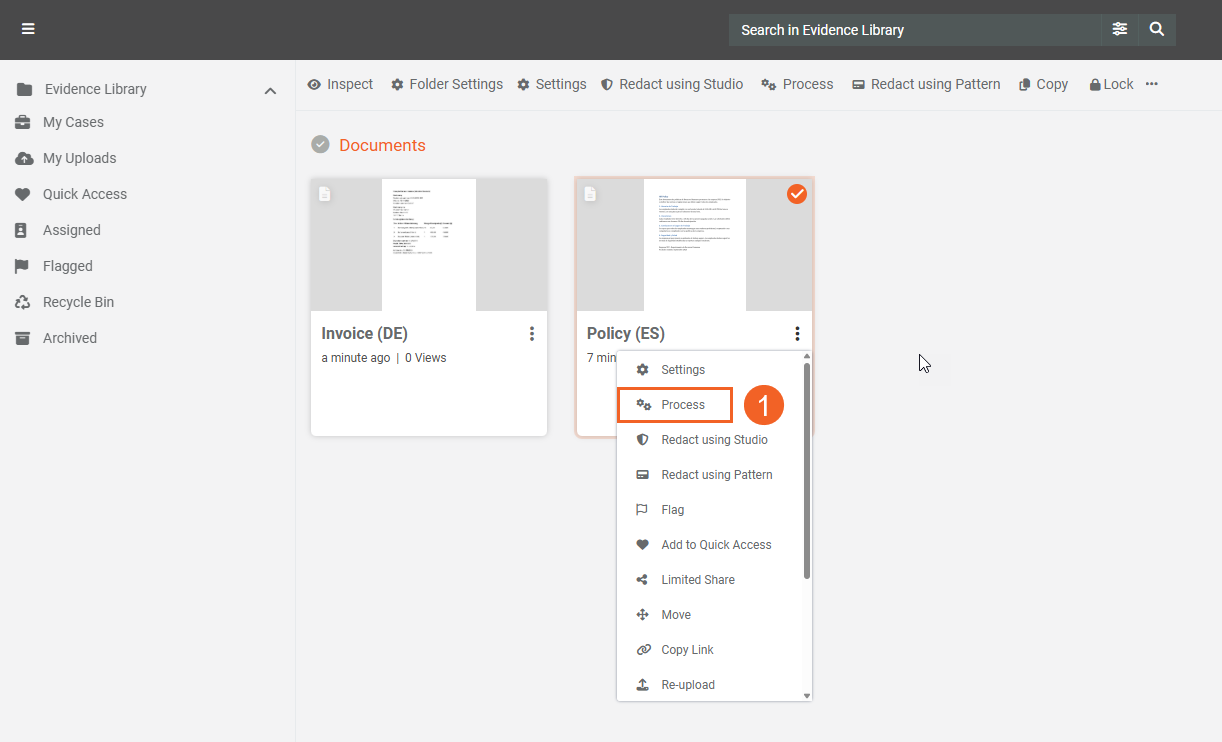Choose Limited Share in context menu

[x=697, y=580]
